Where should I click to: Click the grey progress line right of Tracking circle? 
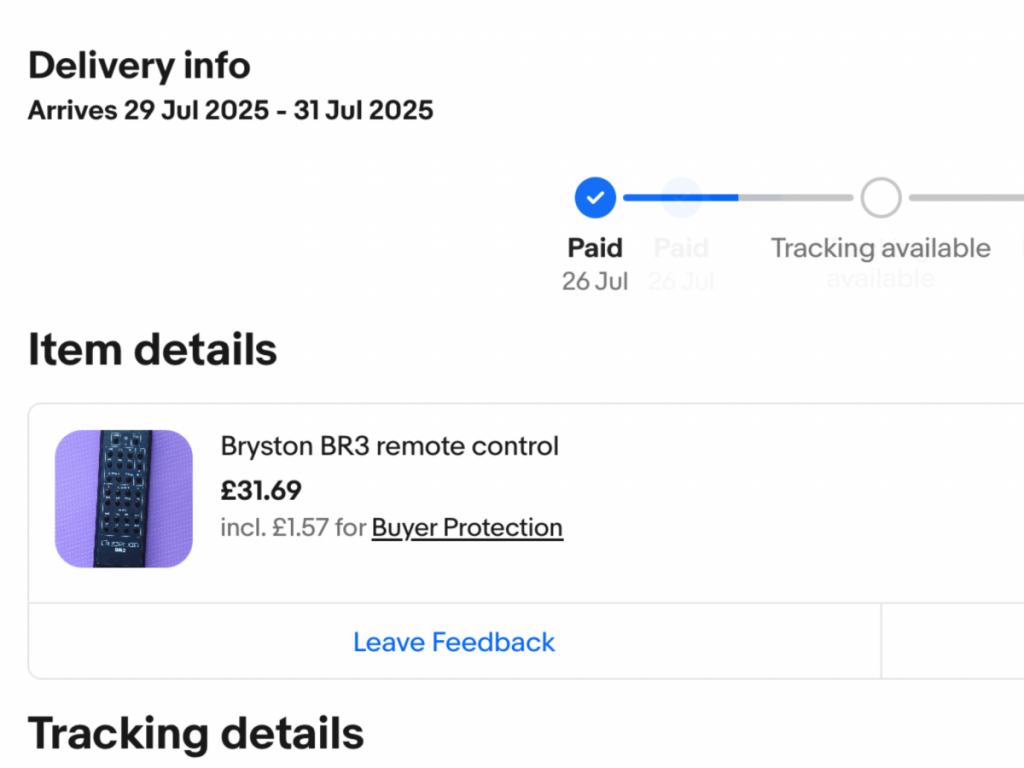967,197
